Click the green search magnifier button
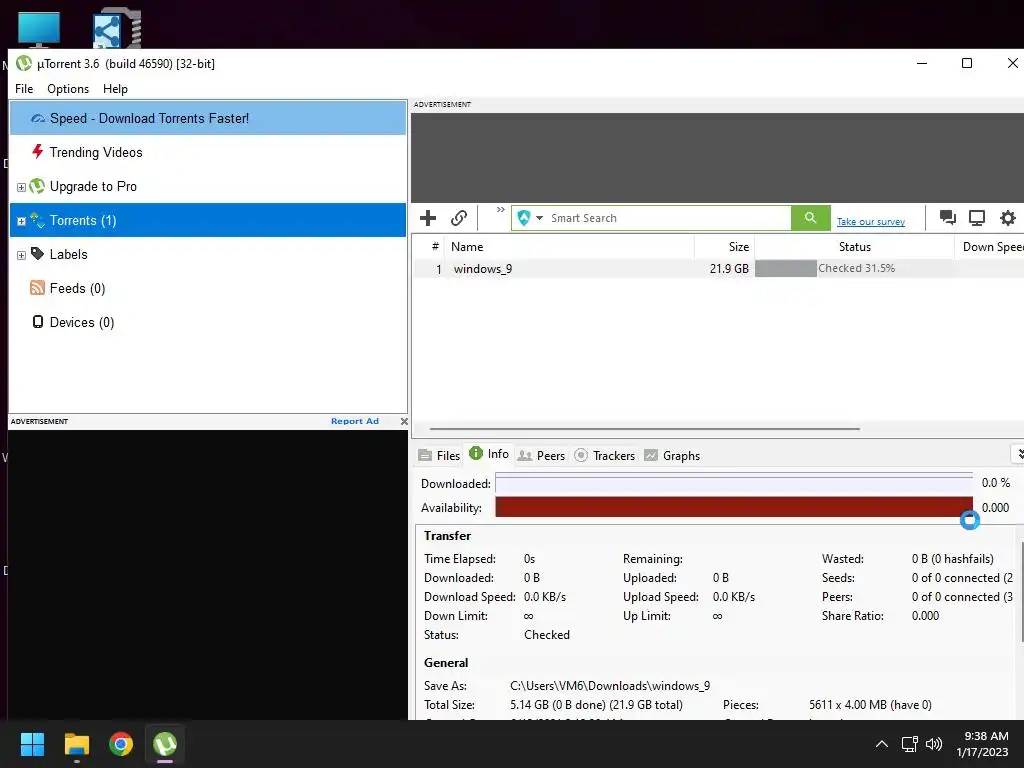The image size is (1024, 768). tap(810, 218)
